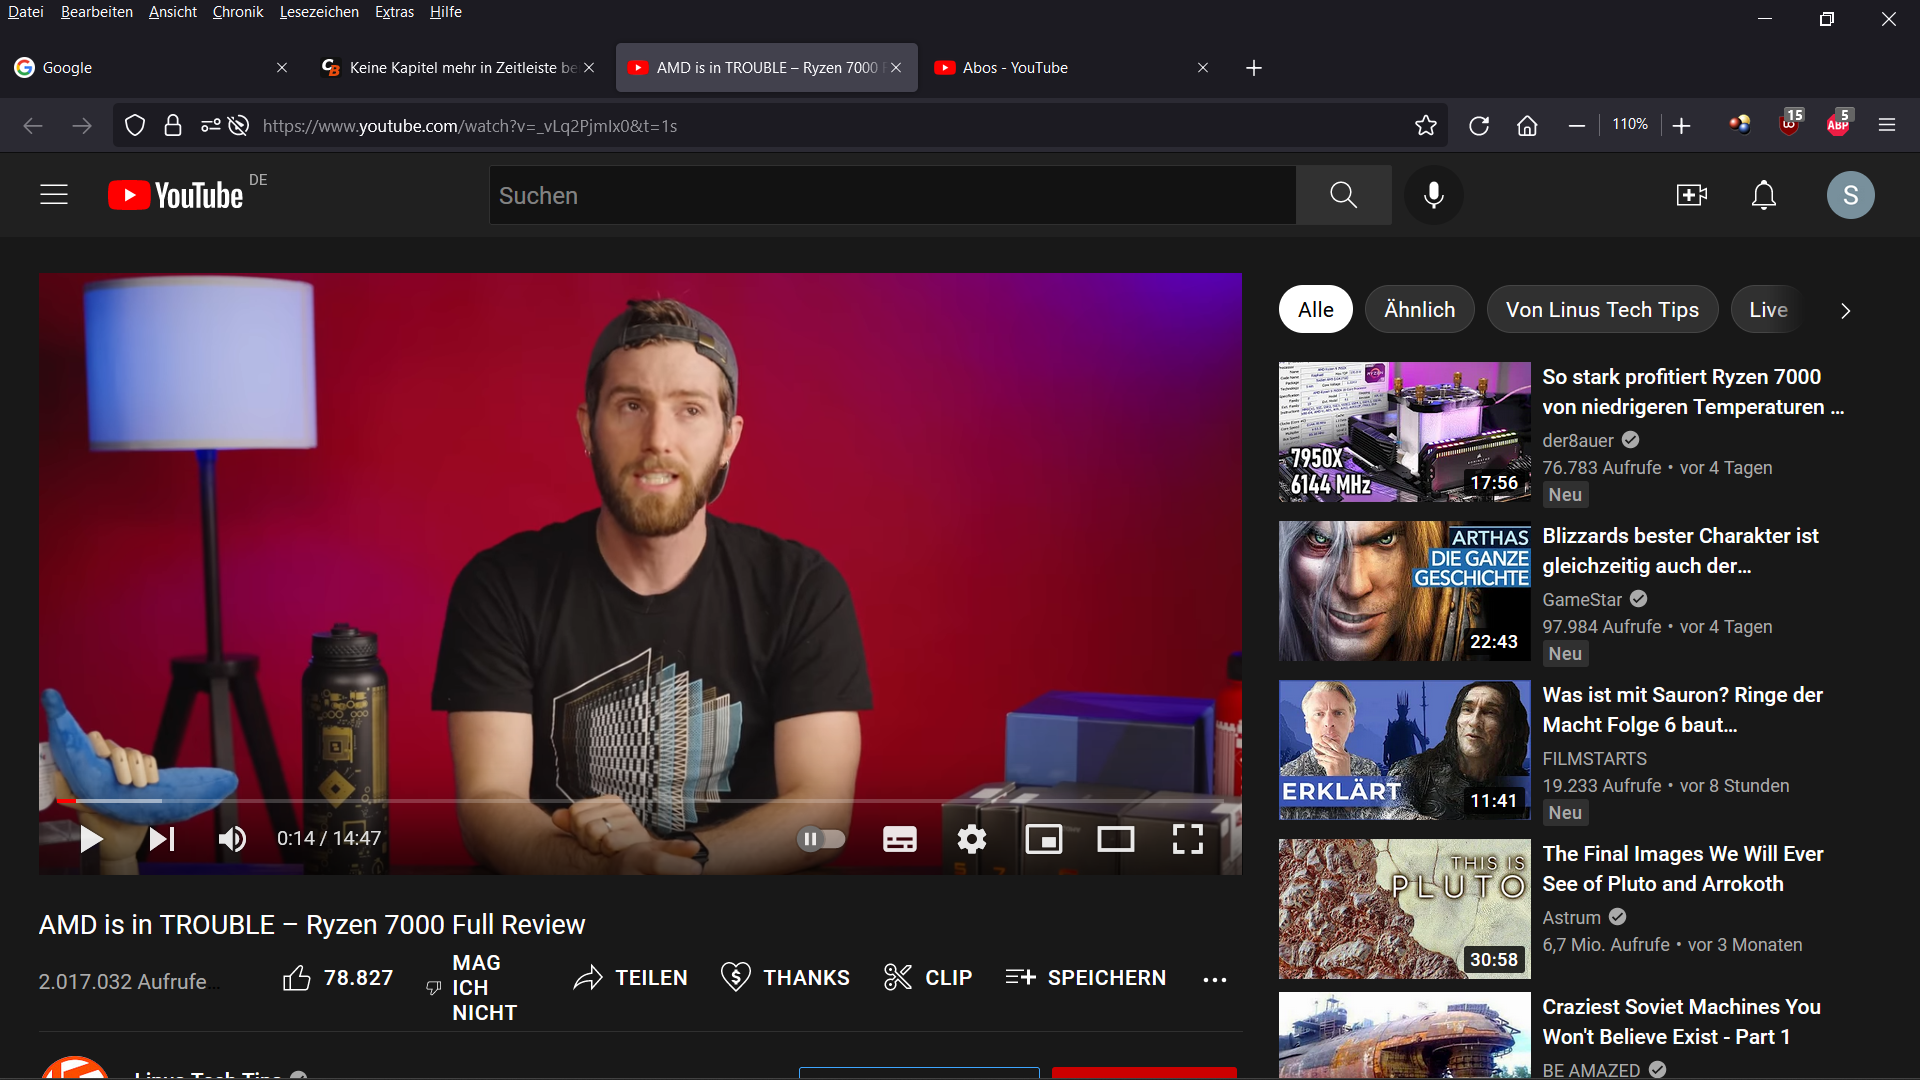Expand more video actions via the three dots

[x=1214, y=980]
